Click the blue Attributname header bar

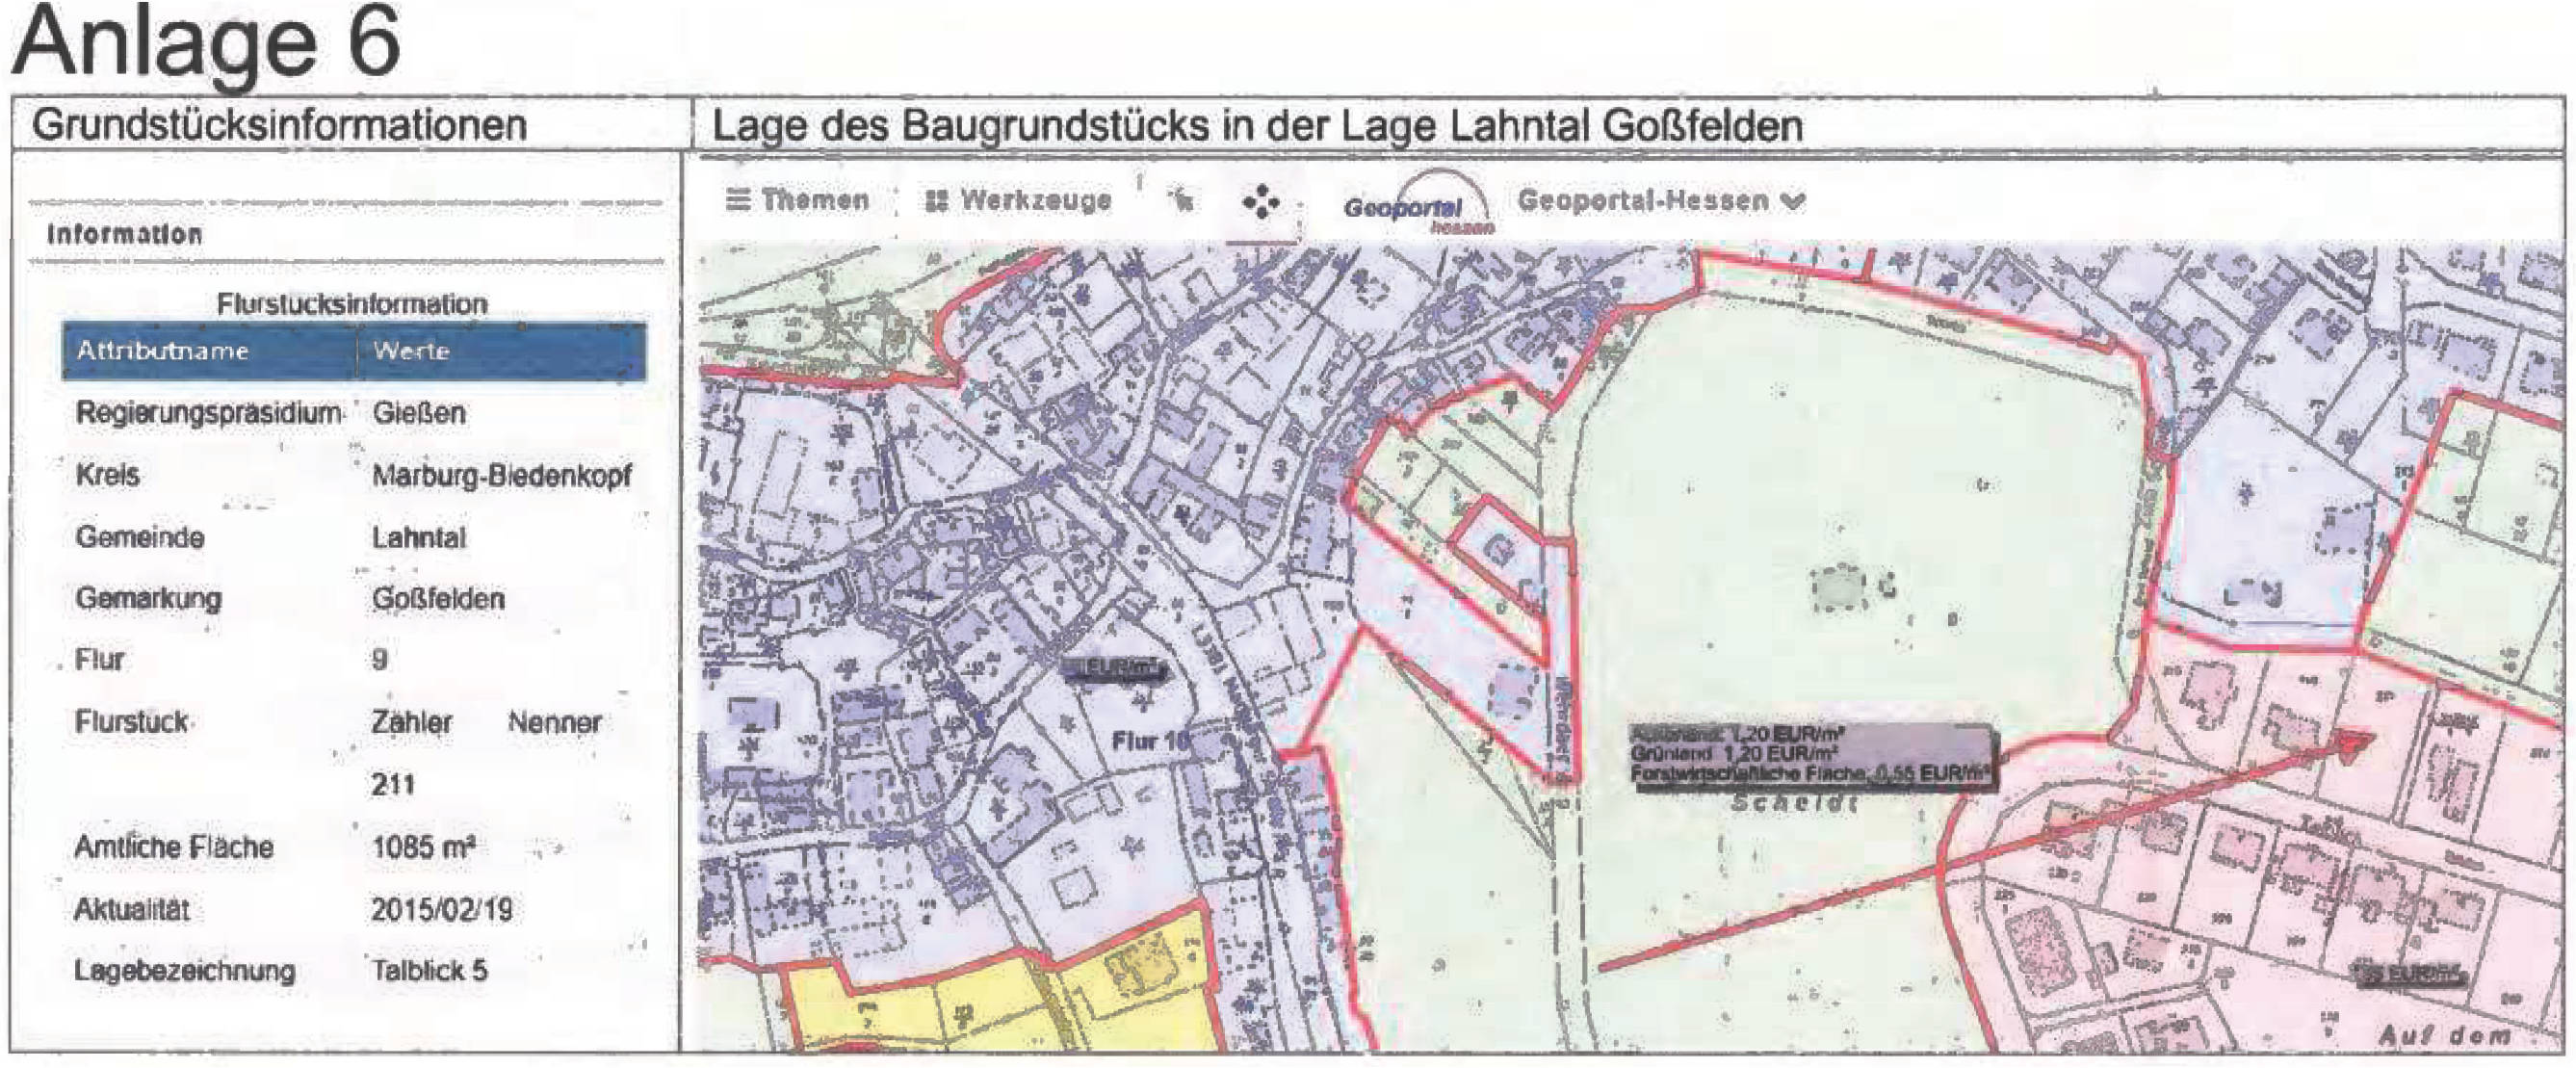(355, 352)
